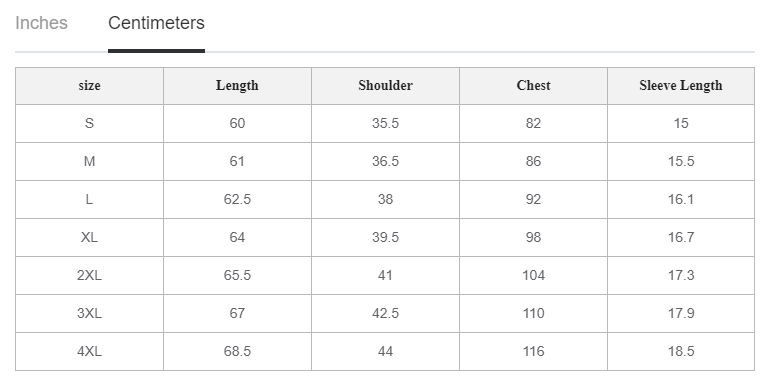Select the L size row label

coord(89,199)
